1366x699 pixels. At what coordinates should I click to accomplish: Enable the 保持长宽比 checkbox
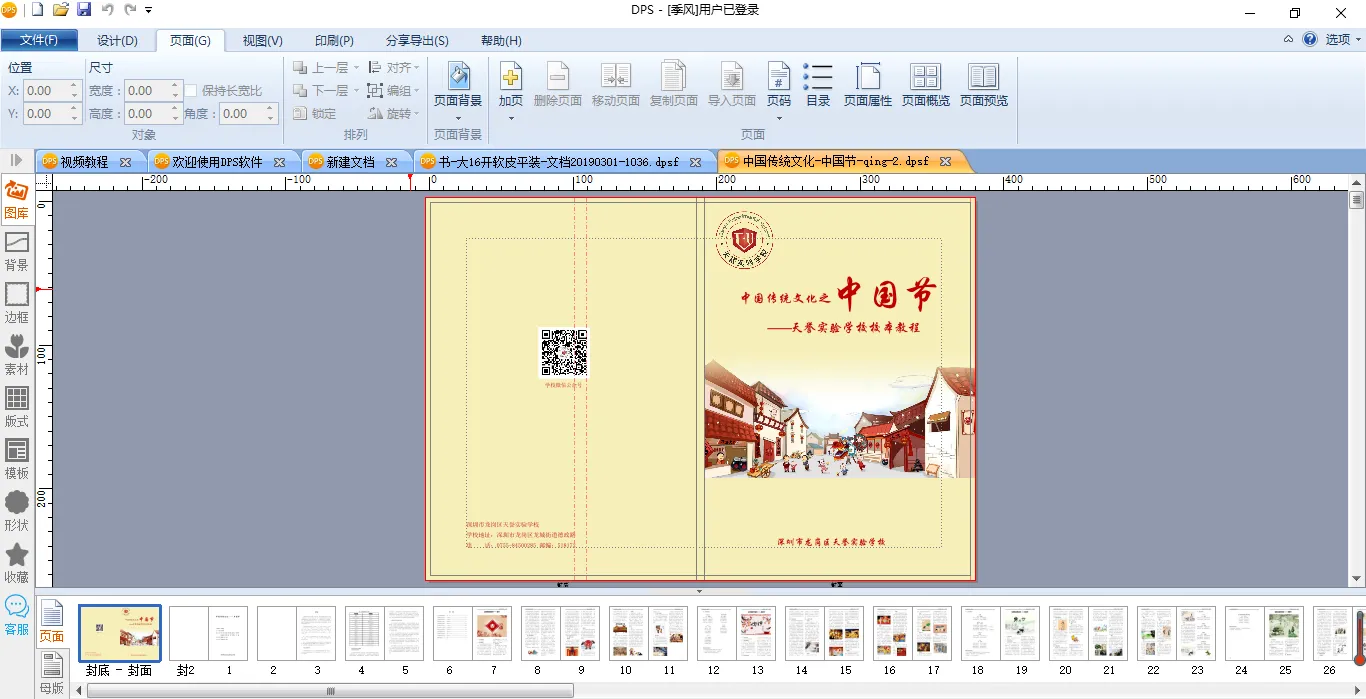coord(191,91)
